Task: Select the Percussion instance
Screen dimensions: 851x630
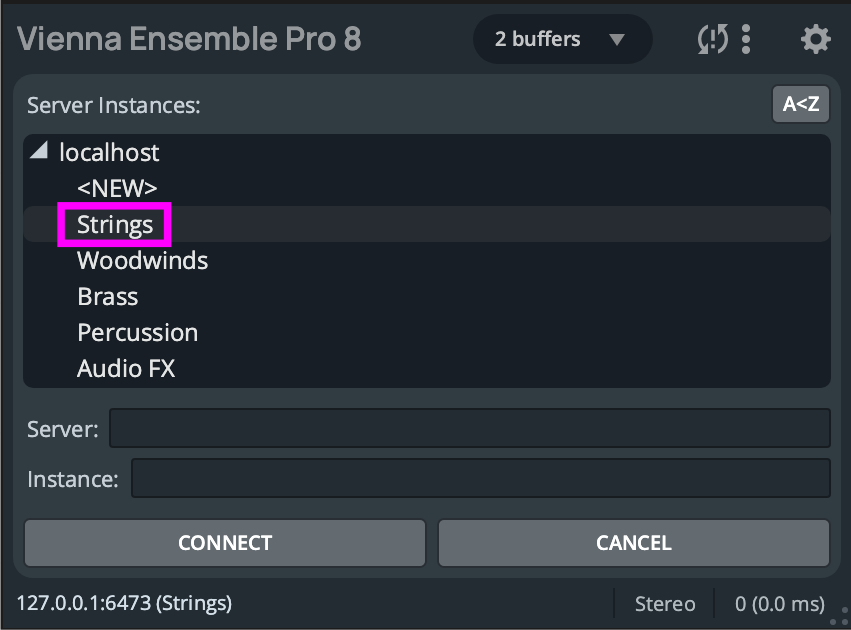Action: 137,332
